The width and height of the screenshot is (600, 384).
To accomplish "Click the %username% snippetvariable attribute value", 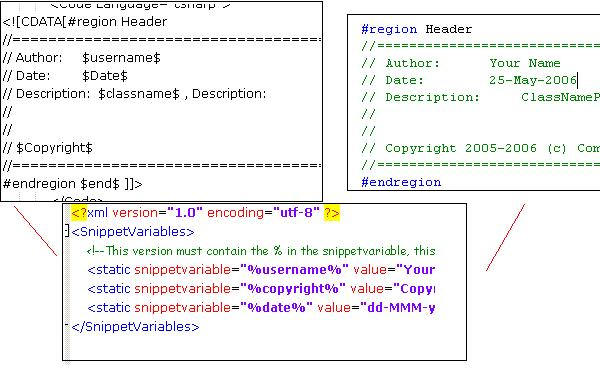I will (294, 270).
